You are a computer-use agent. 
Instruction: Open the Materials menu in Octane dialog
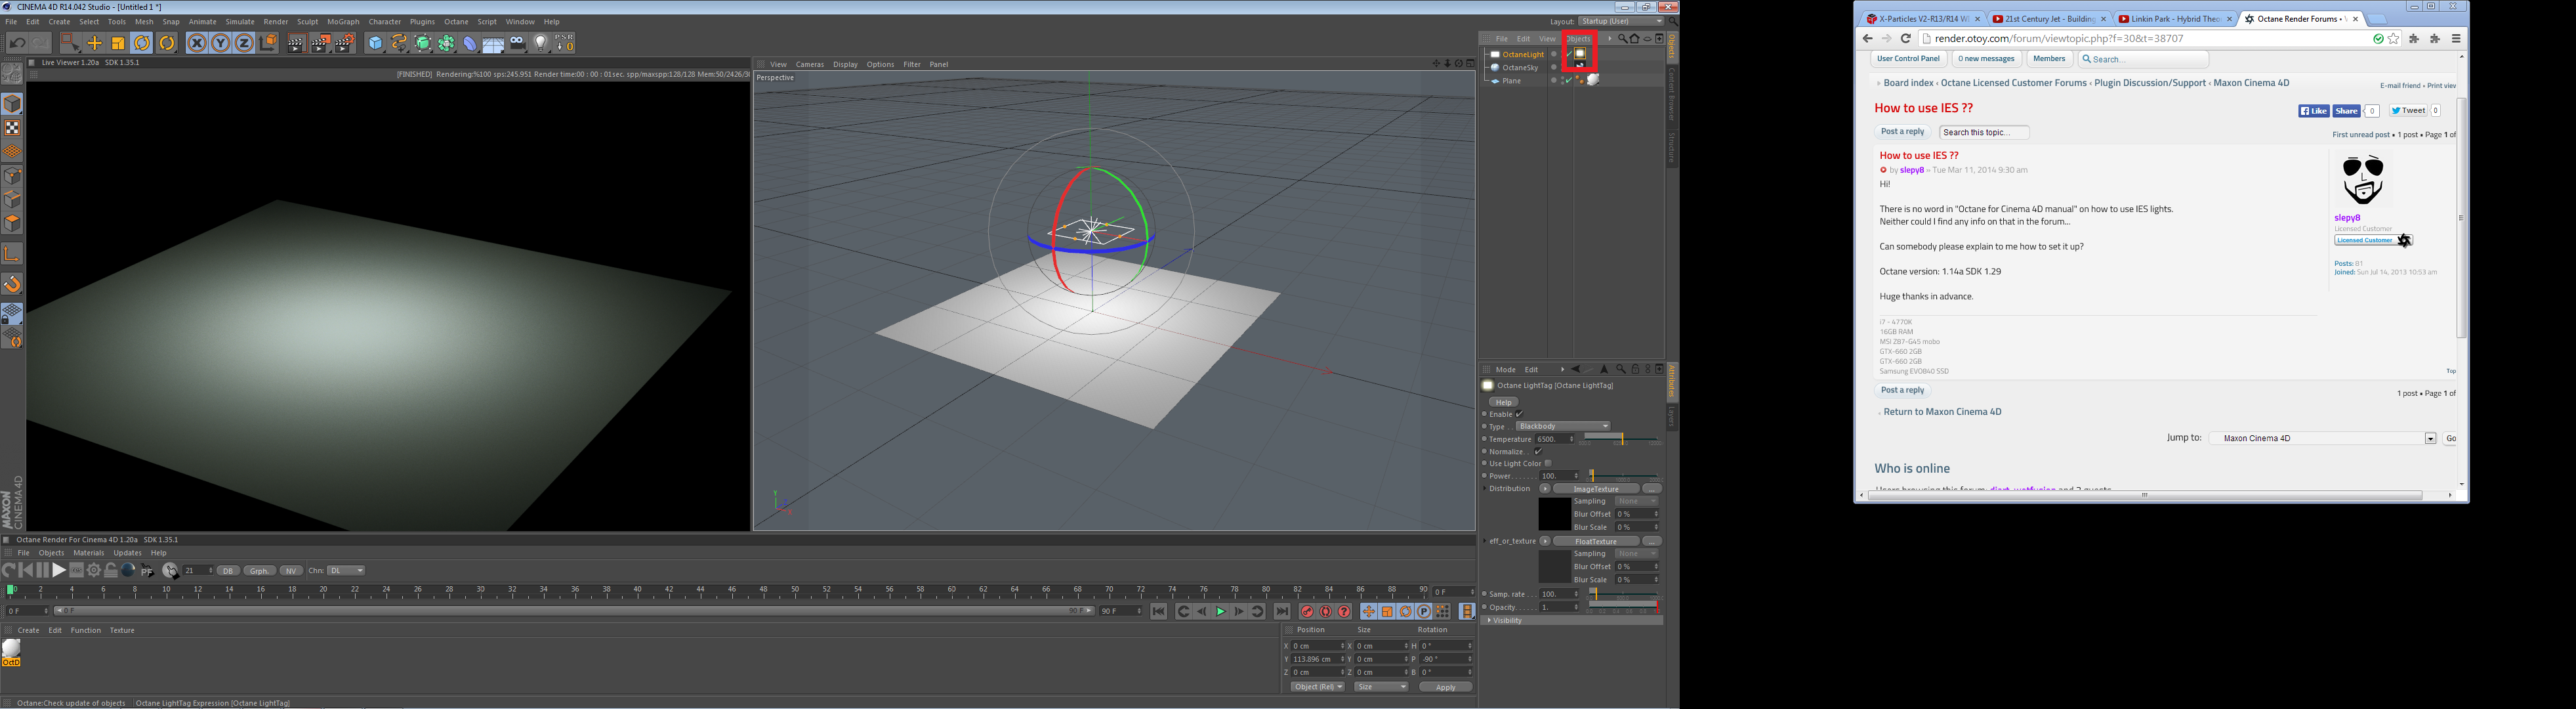point(88,553)
